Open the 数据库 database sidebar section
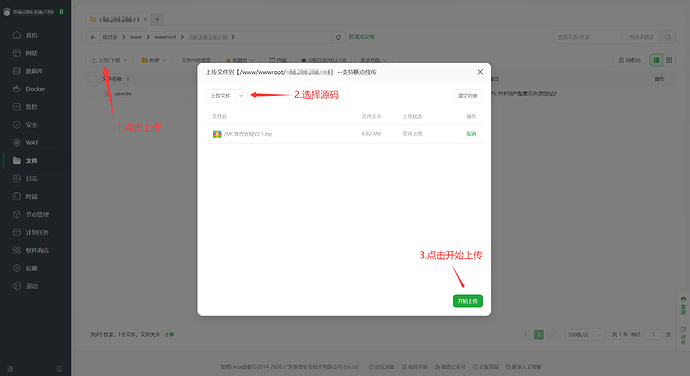This screenshot has height=376, width=690. pyautogui.click(x=32, y=71)
